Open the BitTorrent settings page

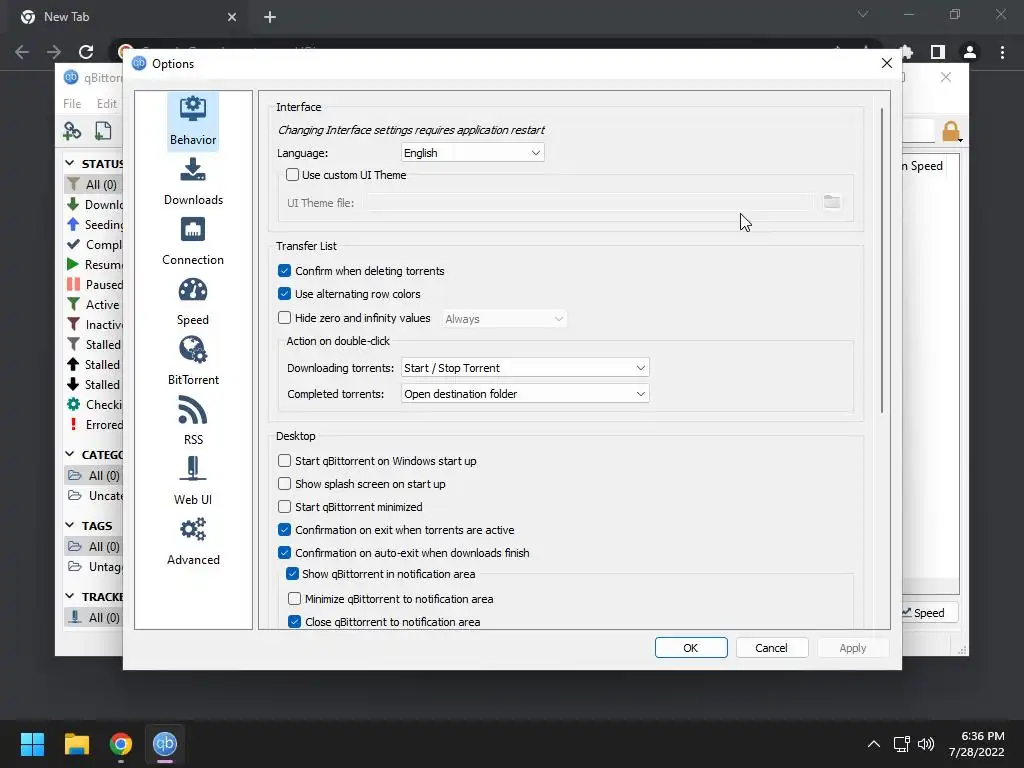[x=193, y=362]
